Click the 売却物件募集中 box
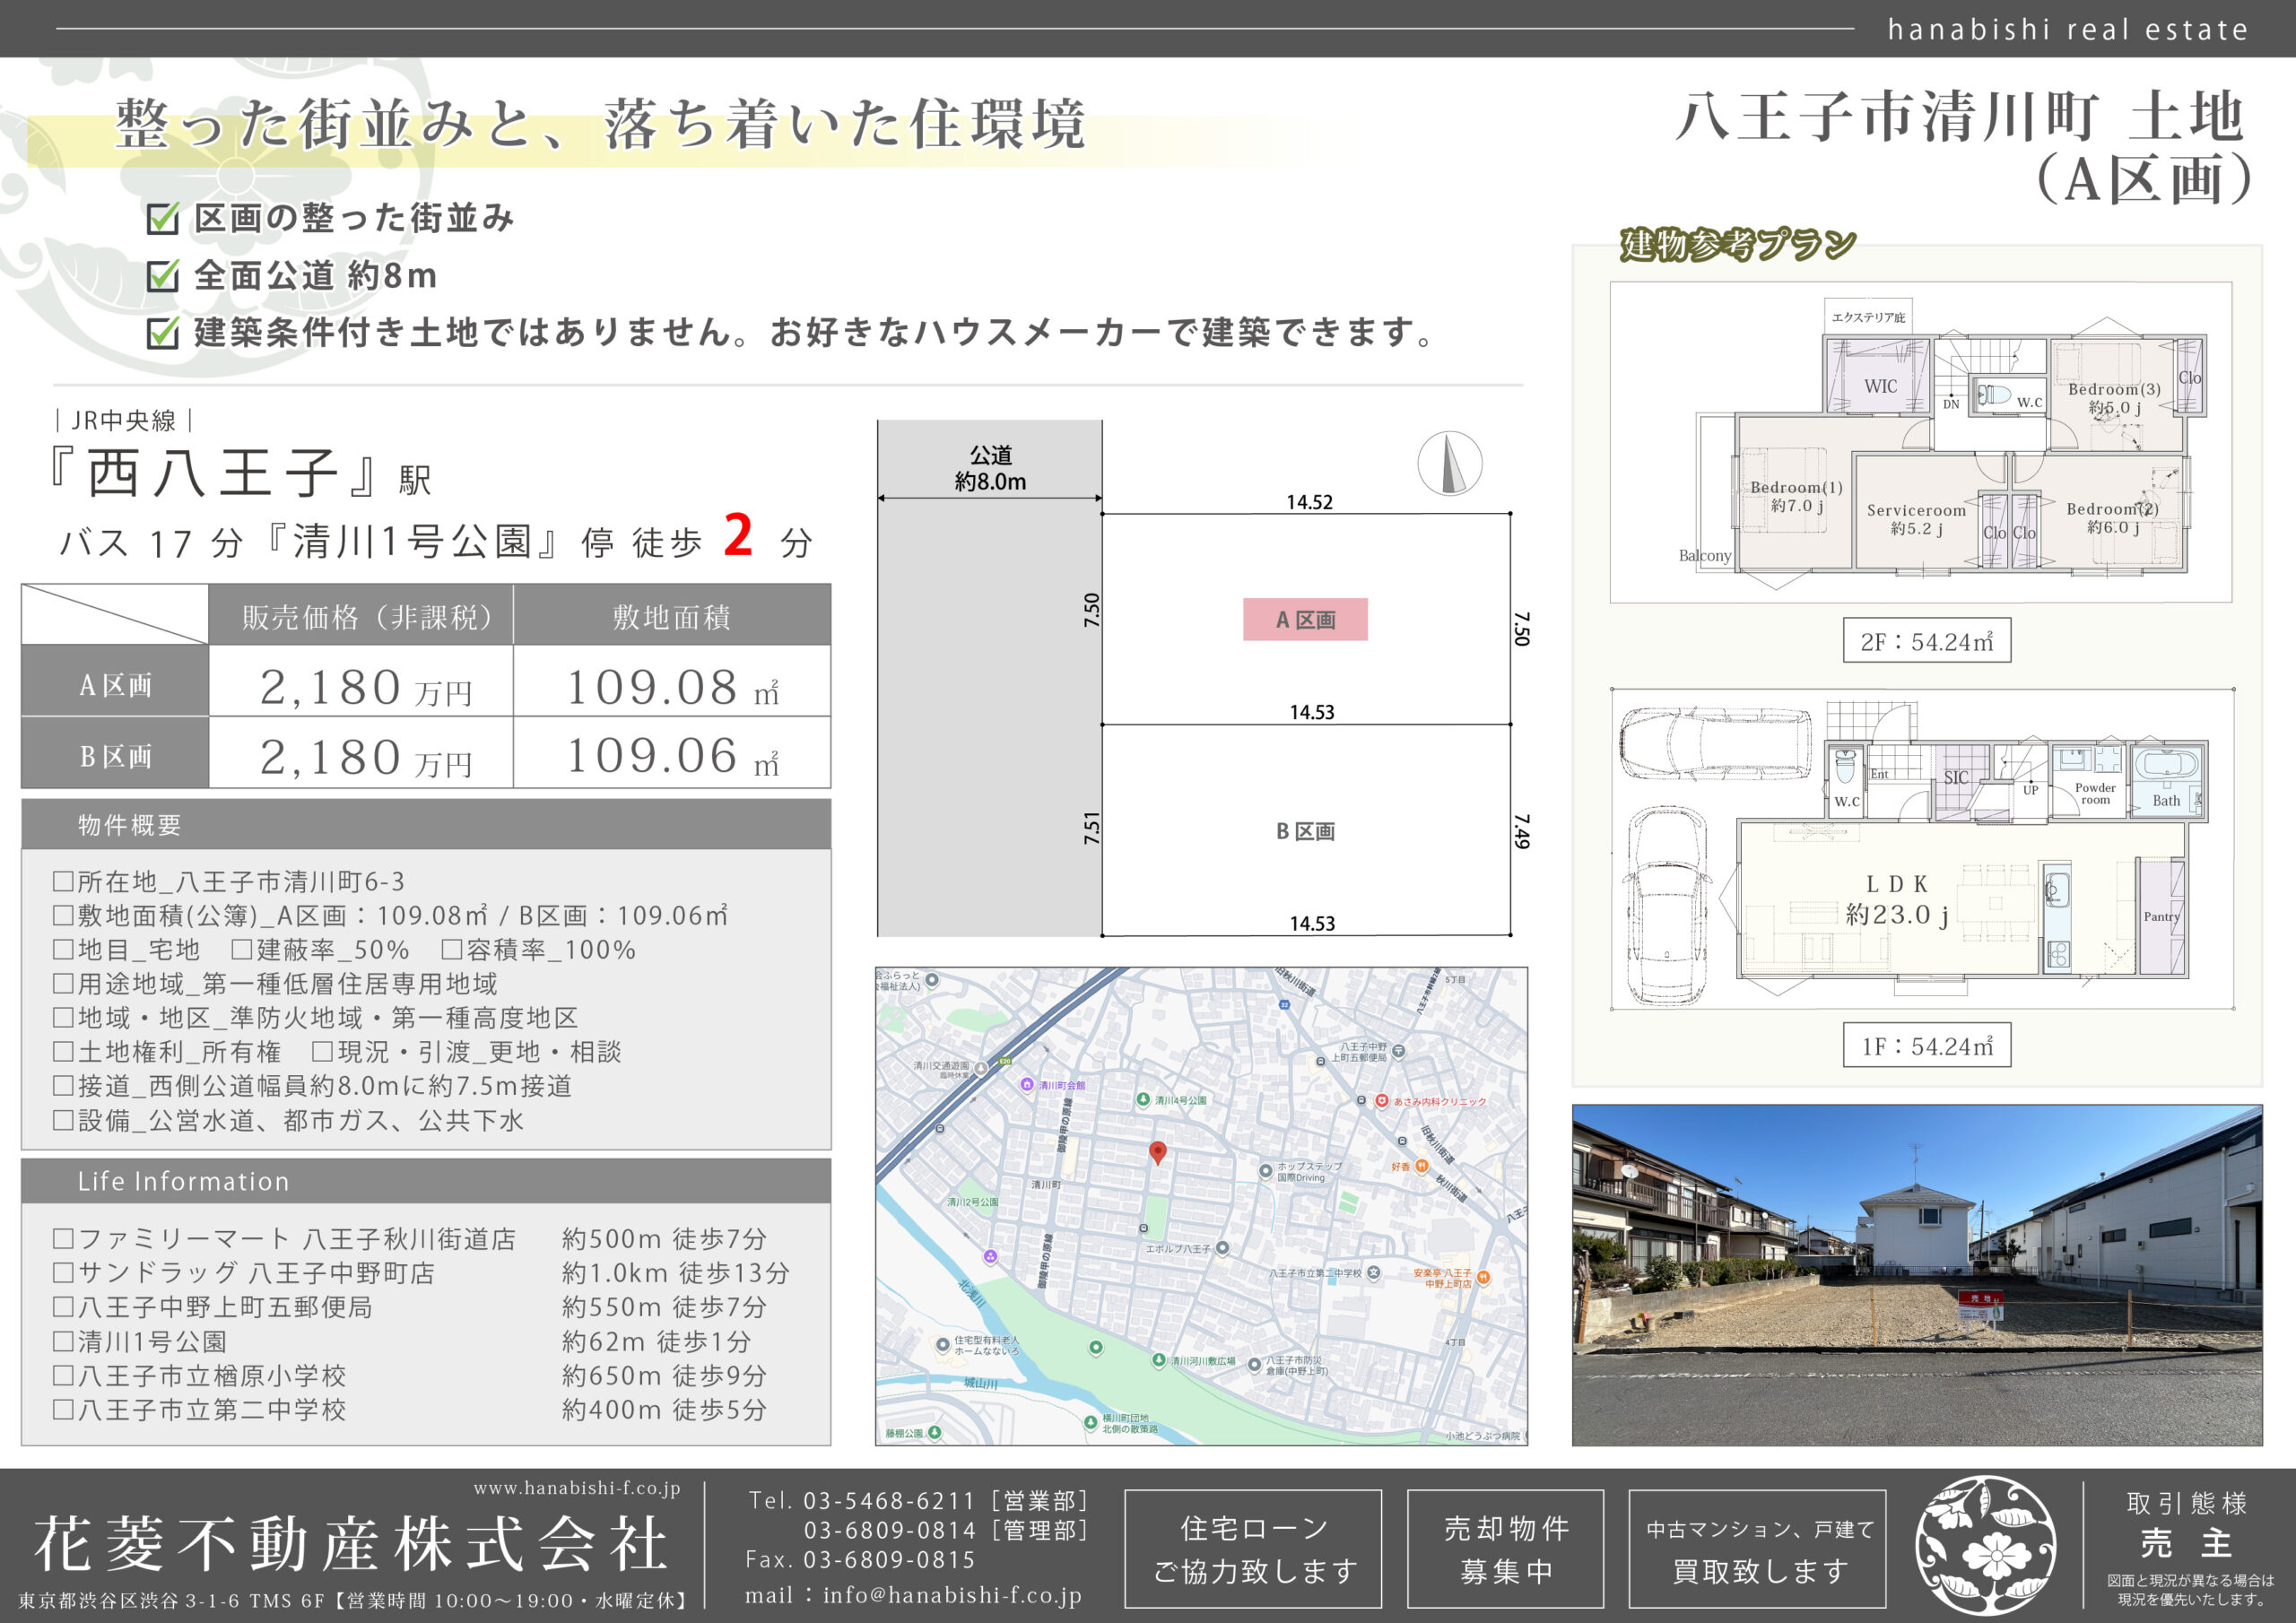Image resolution: width=2296 pixels, height=1623 pixels. (1505, 1548)
